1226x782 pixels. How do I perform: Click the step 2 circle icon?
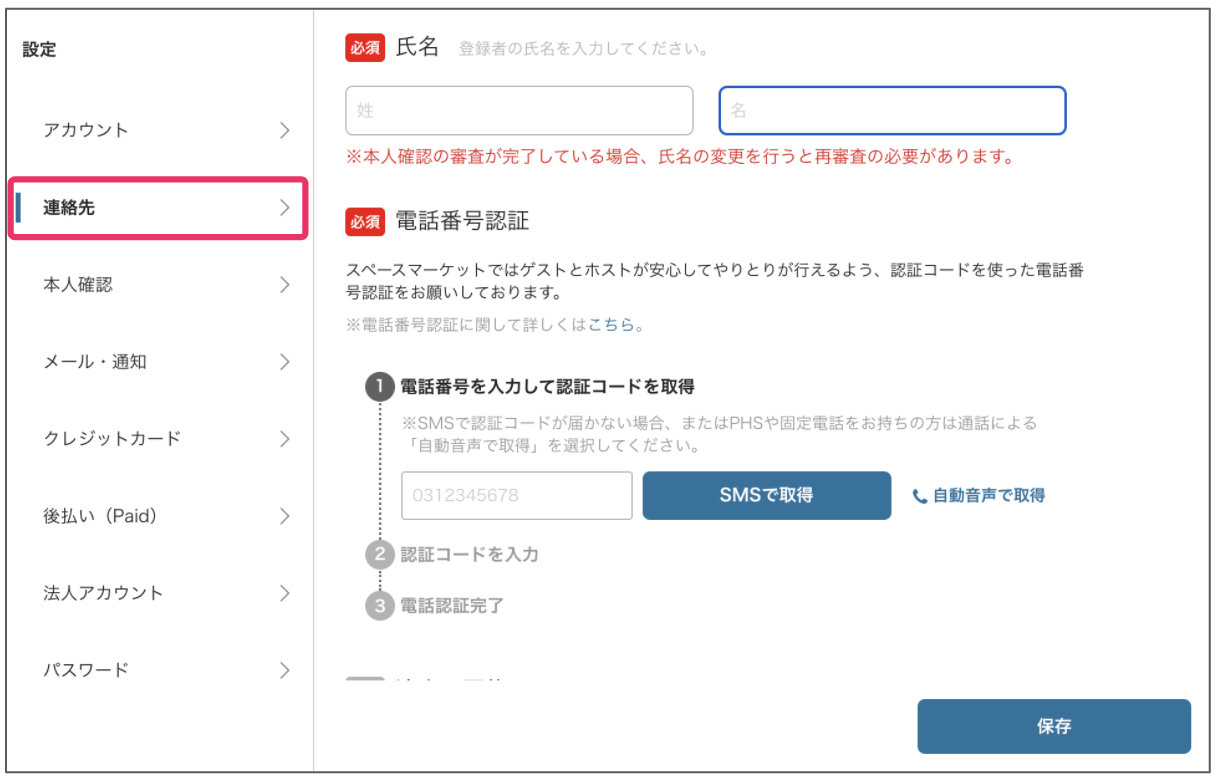point(379,554)
